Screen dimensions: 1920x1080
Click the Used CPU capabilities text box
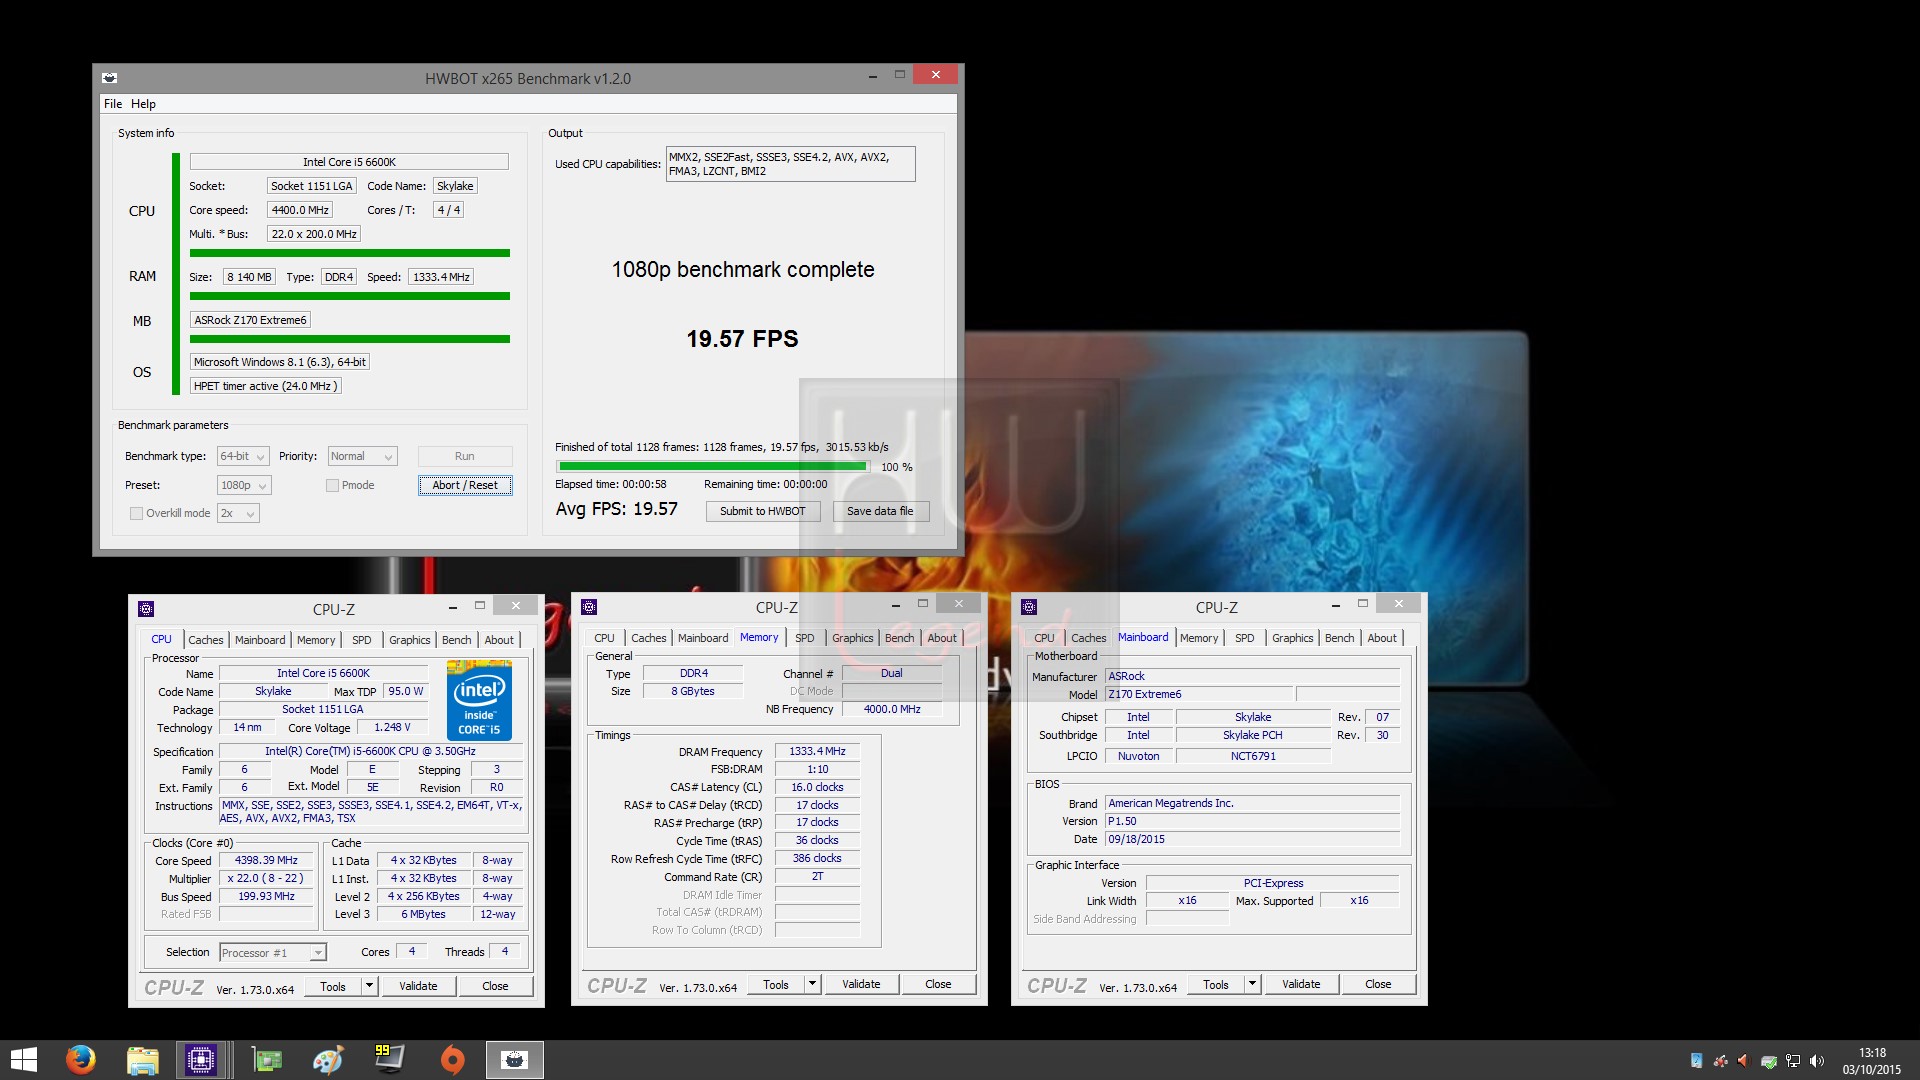790,164
